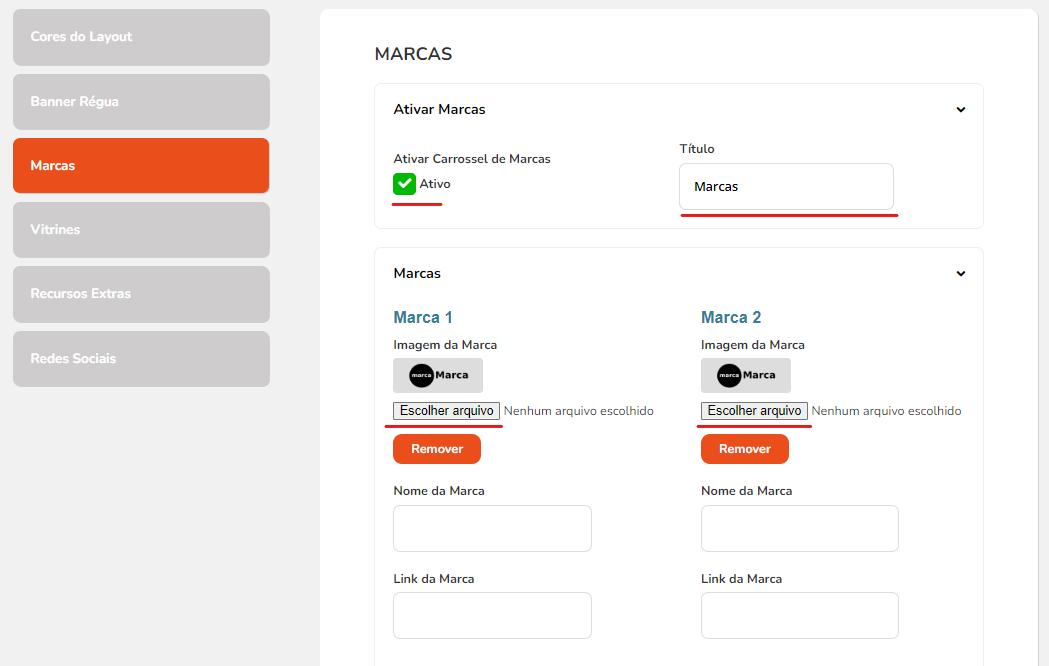Open Cores do Layout menu item

(141, 37)
